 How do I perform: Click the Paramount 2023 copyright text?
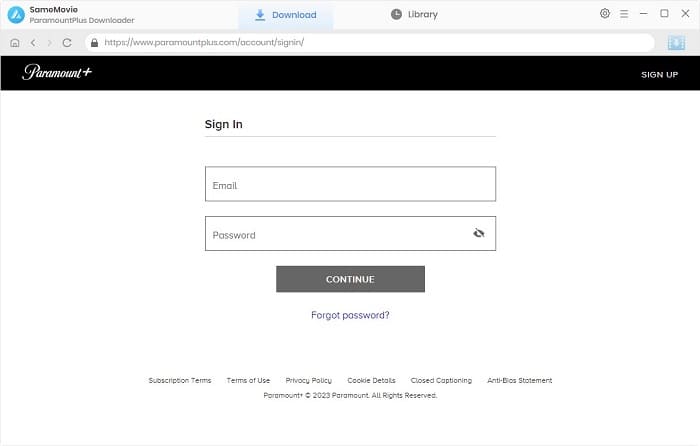click(350, 395)
